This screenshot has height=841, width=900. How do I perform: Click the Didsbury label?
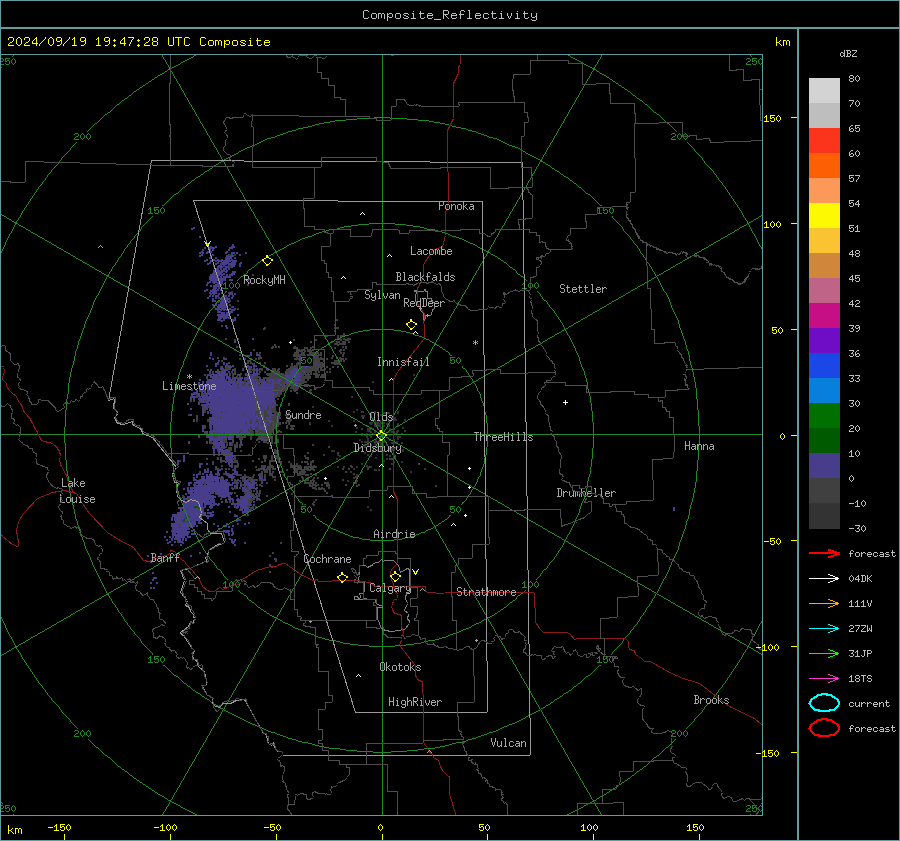377,448
